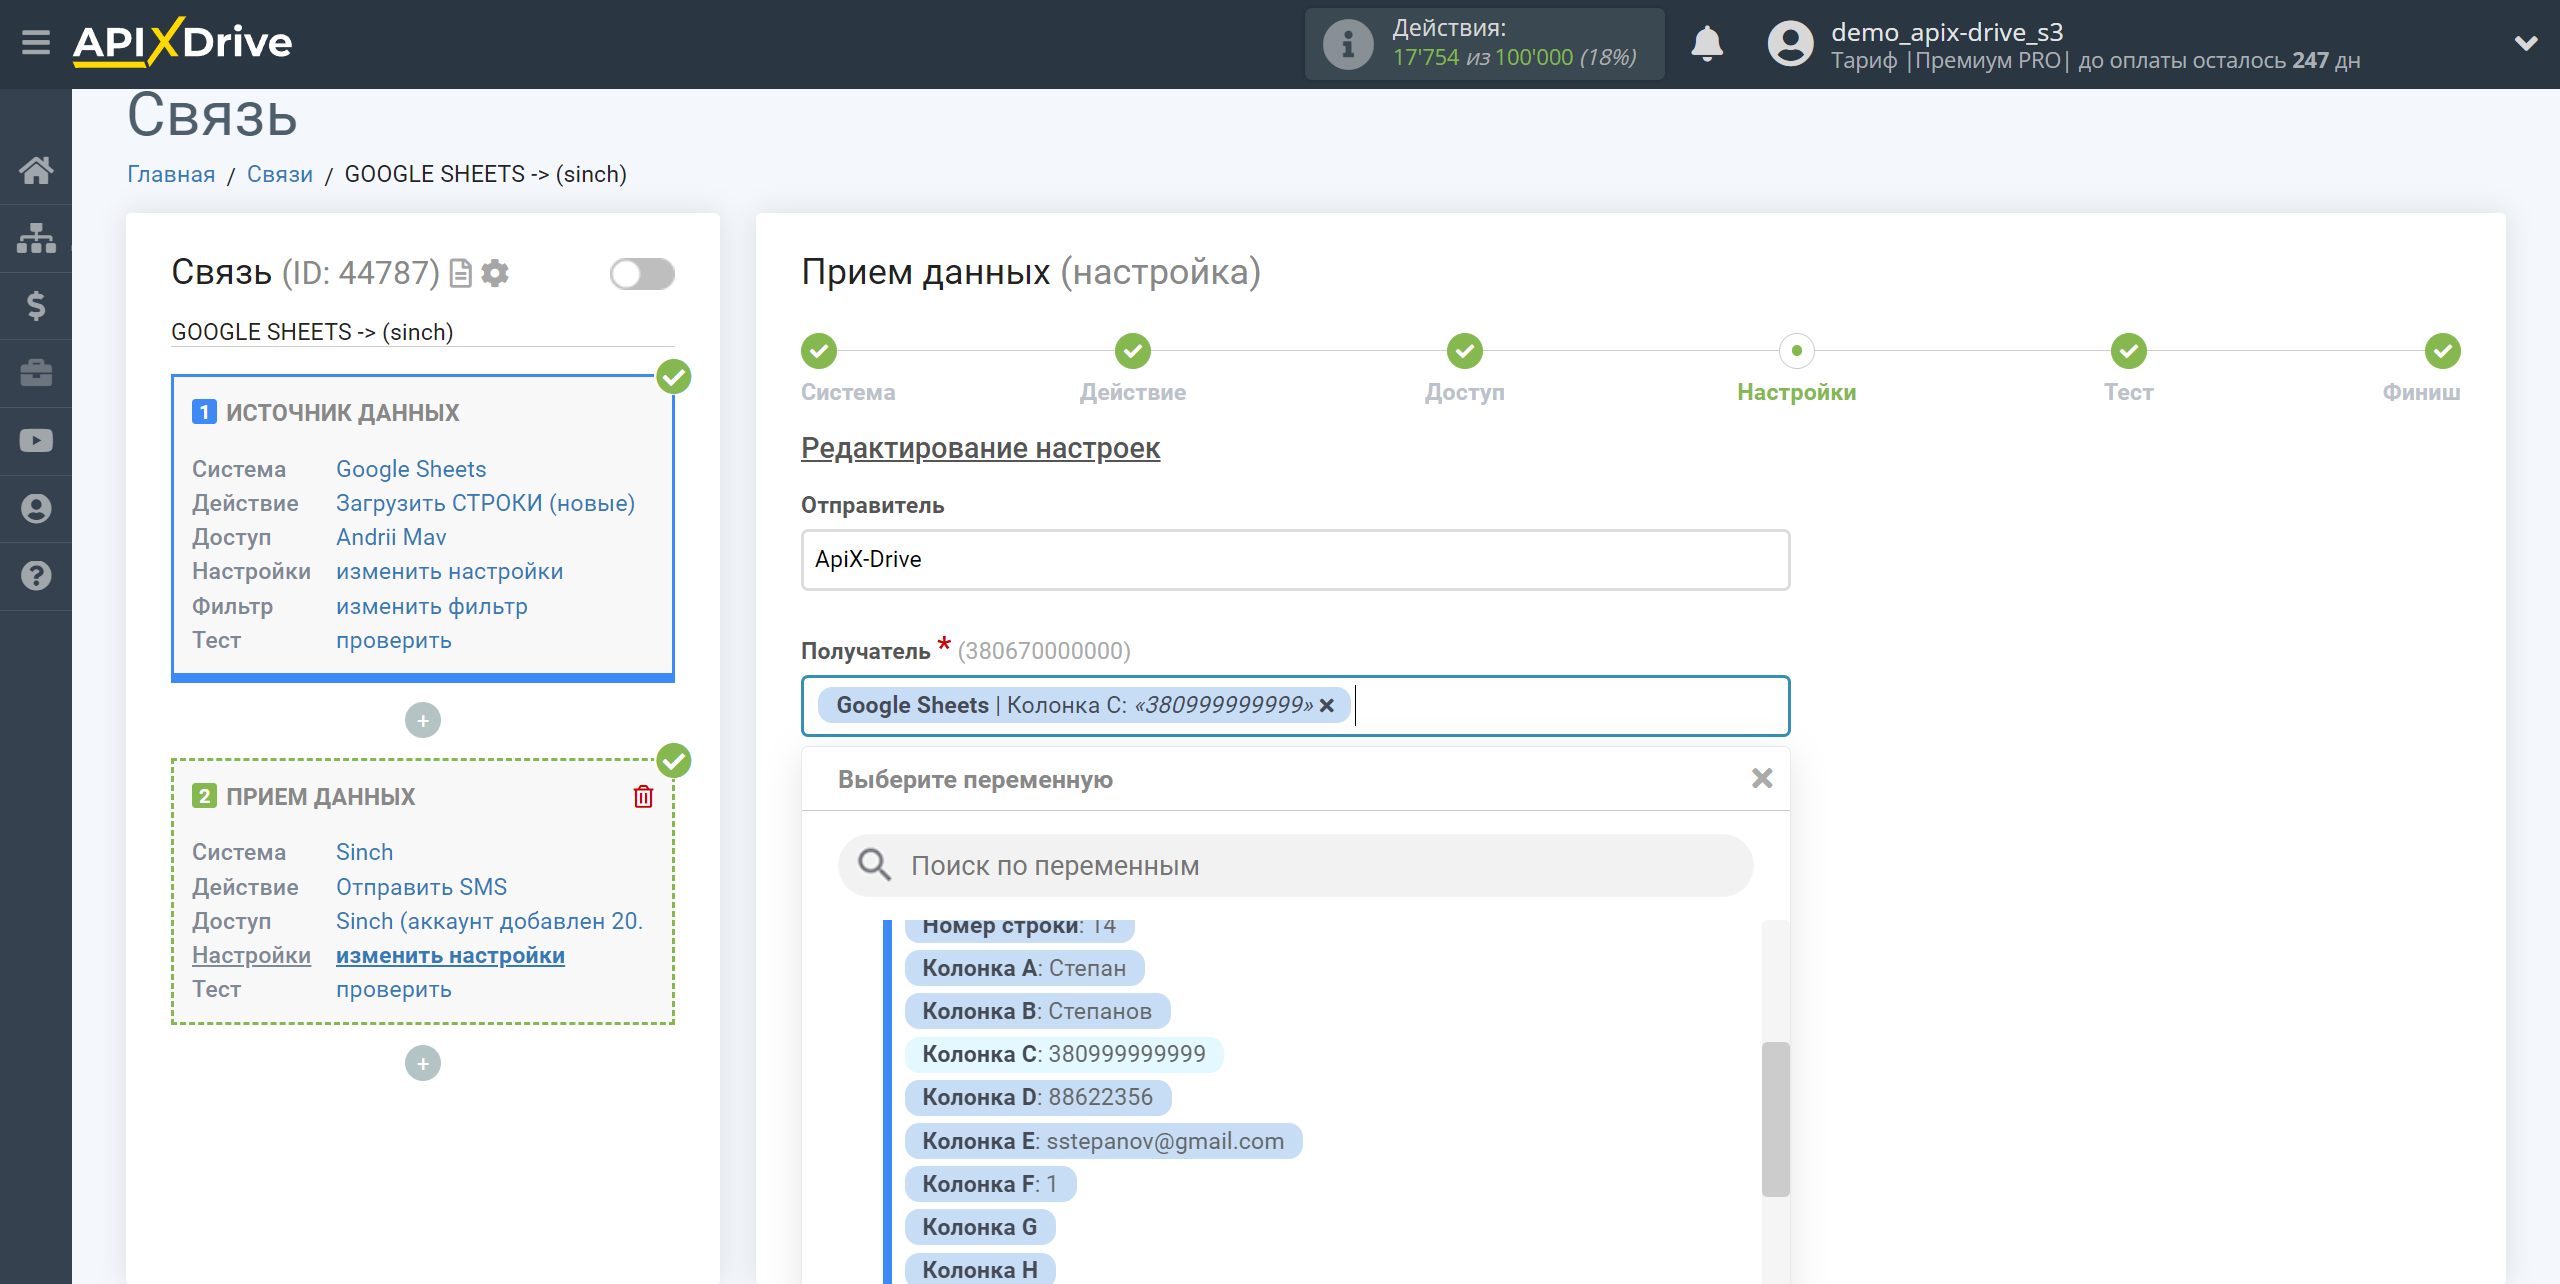Toggle the connection on/off switch
This screenshot has width=2560, height=1284.
tap(642, 274)
